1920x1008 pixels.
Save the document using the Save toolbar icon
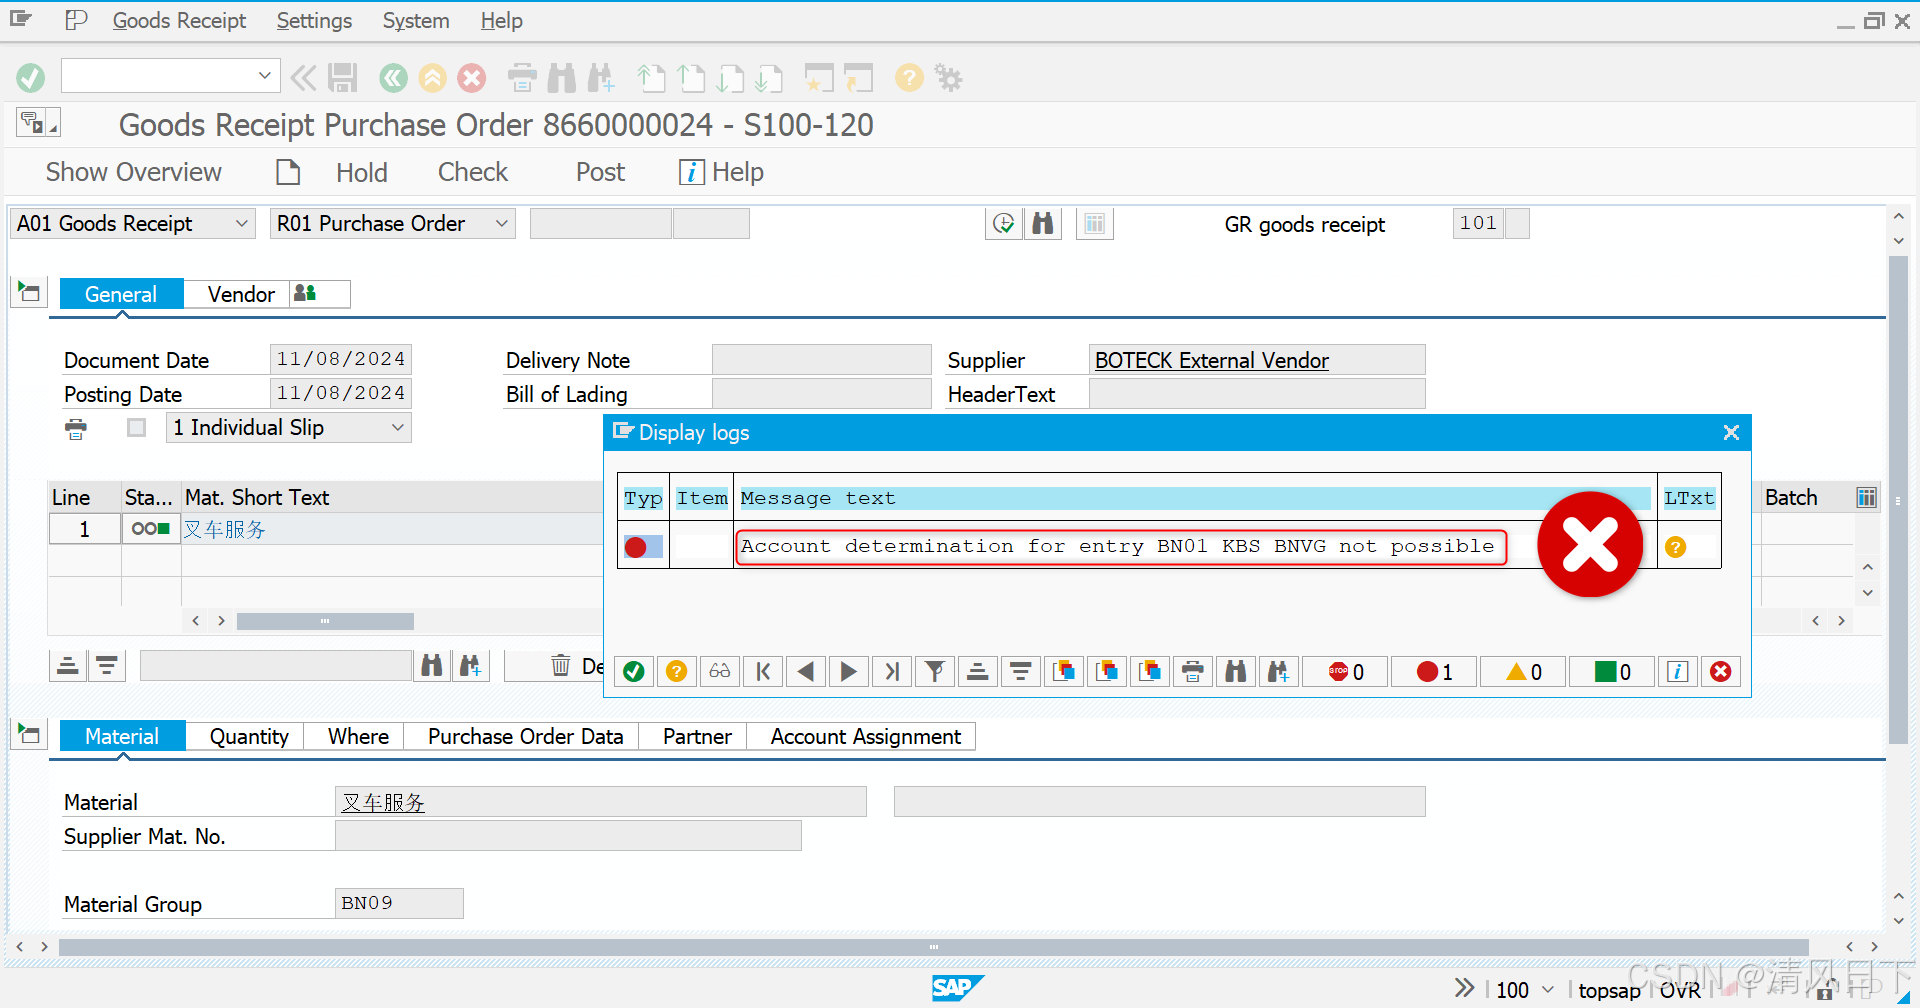tap(342, 77)
